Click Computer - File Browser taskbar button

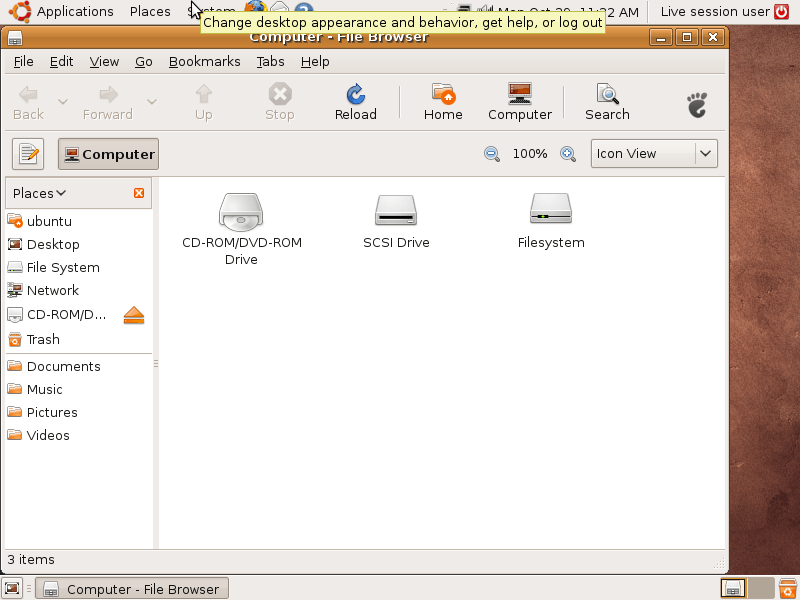point(132,589)
